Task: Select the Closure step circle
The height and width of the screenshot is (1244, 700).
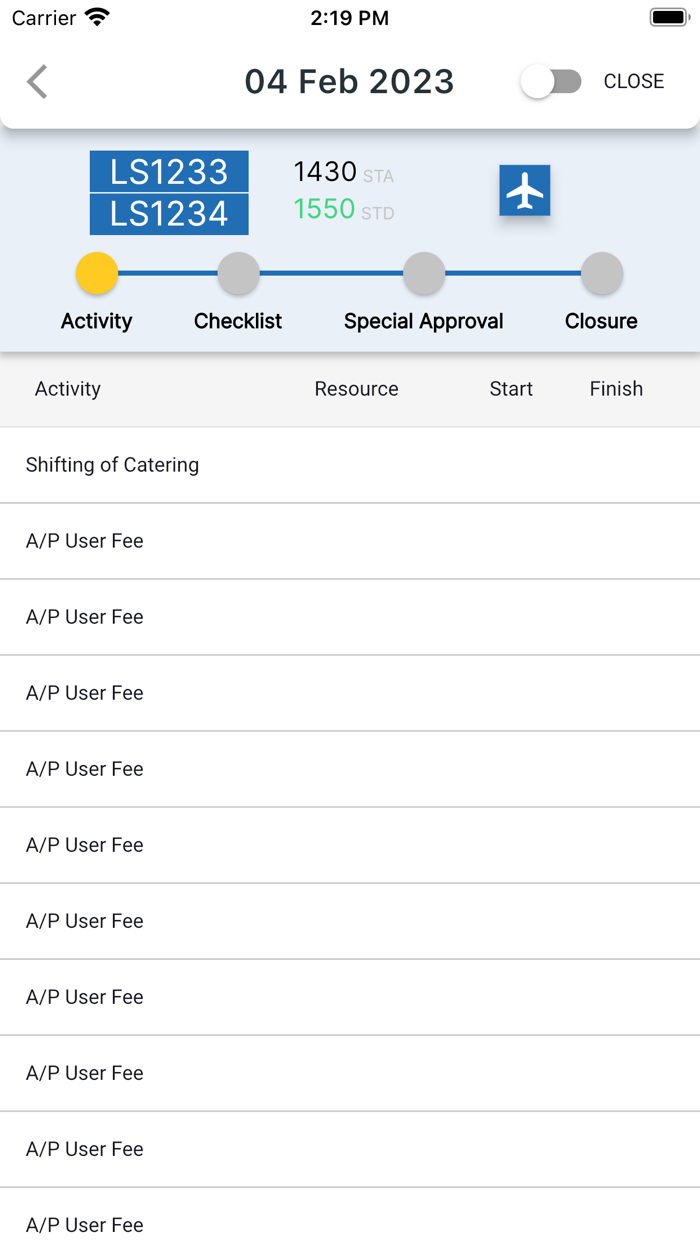Action: pos(602,273)
